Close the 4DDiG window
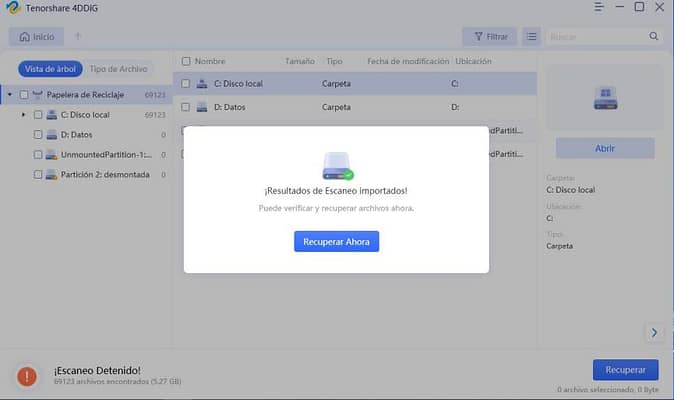Viewport: 674px width, 400px height. (x=659, y=7)
